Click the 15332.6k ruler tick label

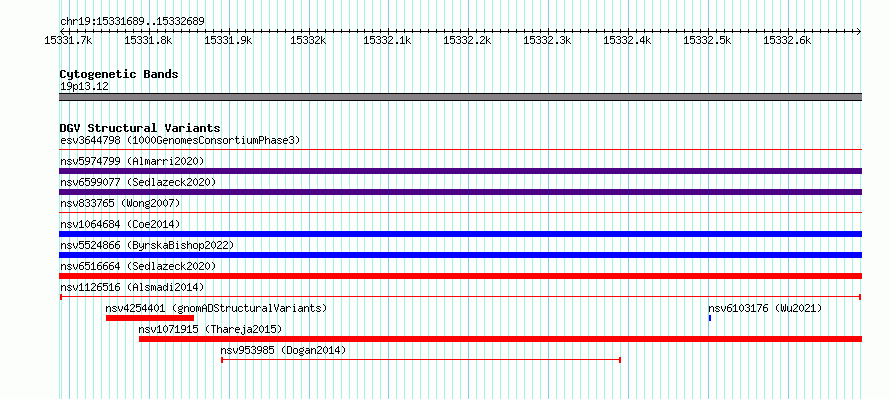[788, 41]
